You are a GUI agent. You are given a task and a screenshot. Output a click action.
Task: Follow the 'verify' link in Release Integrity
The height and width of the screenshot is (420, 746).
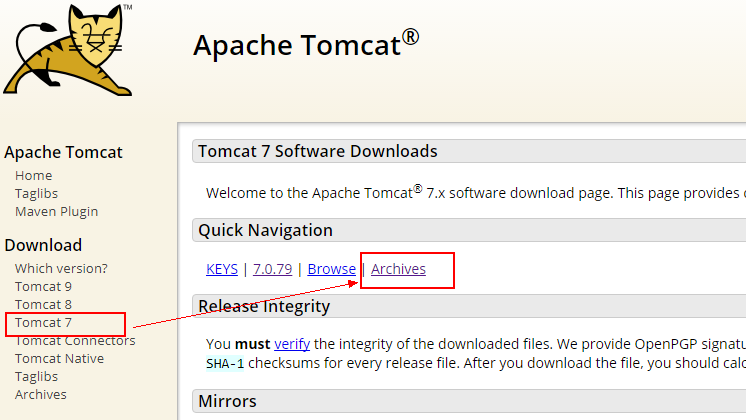click(292, 344)
